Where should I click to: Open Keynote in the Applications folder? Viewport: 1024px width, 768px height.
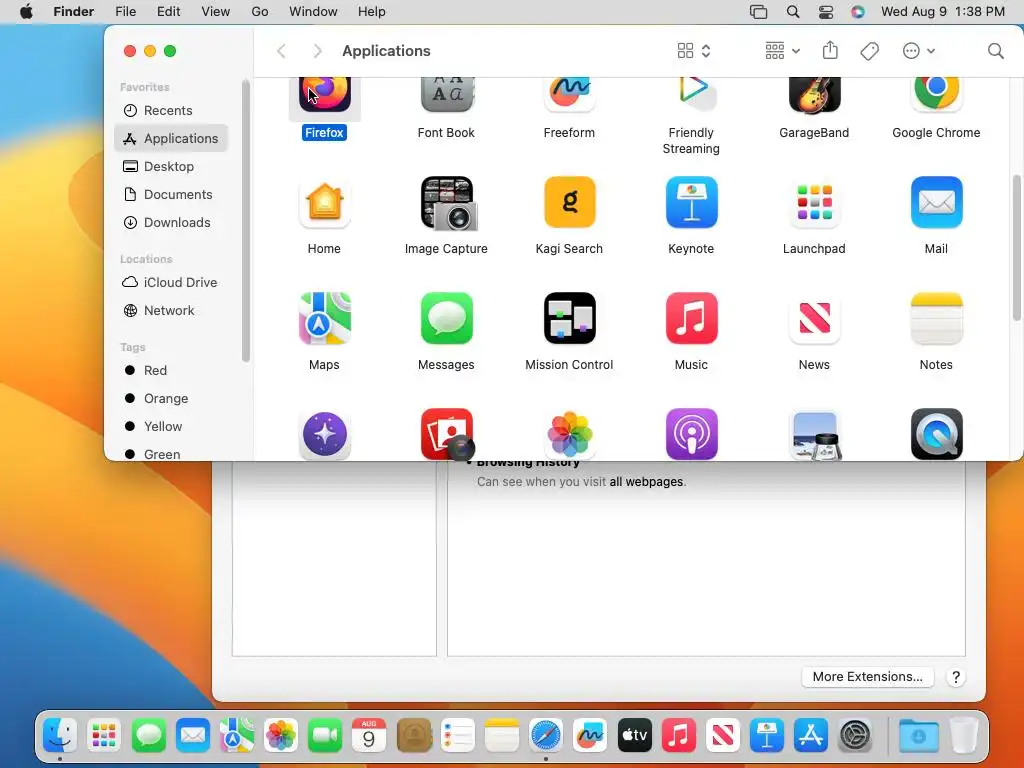pos(691,203)
